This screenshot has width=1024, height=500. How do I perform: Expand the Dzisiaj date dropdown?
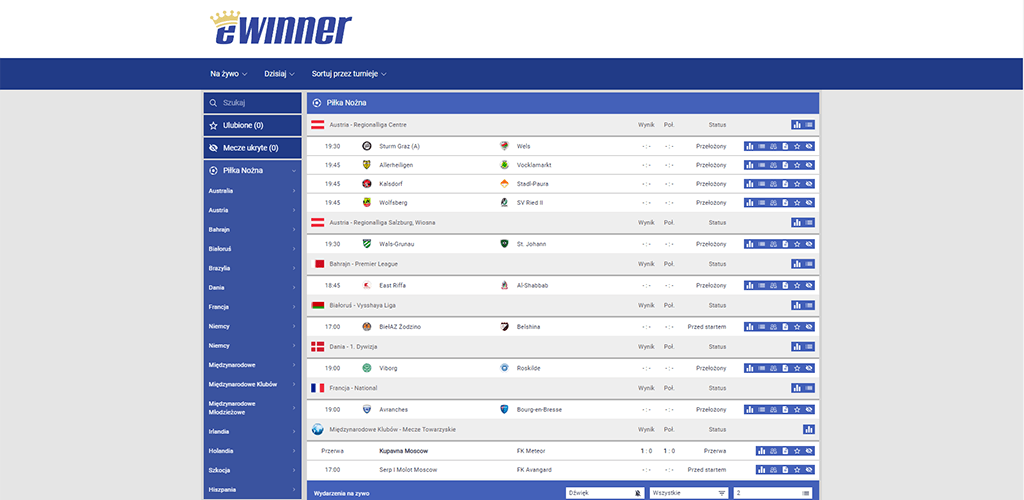click(280, 74)
